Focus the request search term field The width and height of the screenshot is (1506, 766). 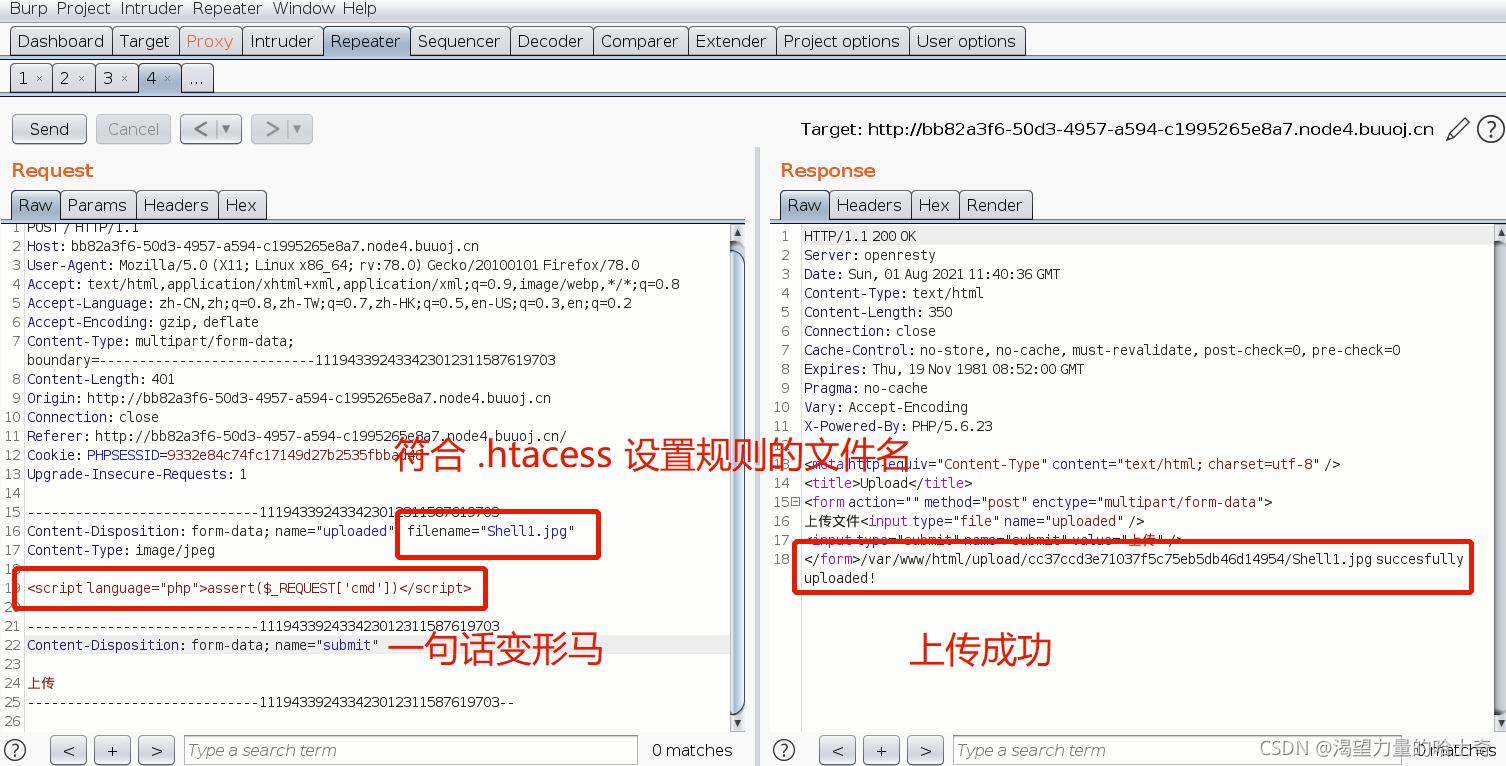(x=410, y=750)
